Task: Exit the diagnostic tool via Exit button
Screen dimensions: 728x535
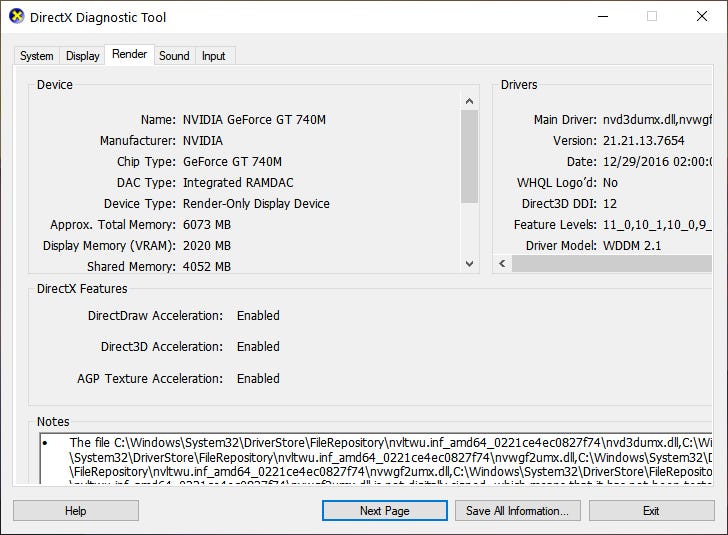Action: (x=651, y=511)
